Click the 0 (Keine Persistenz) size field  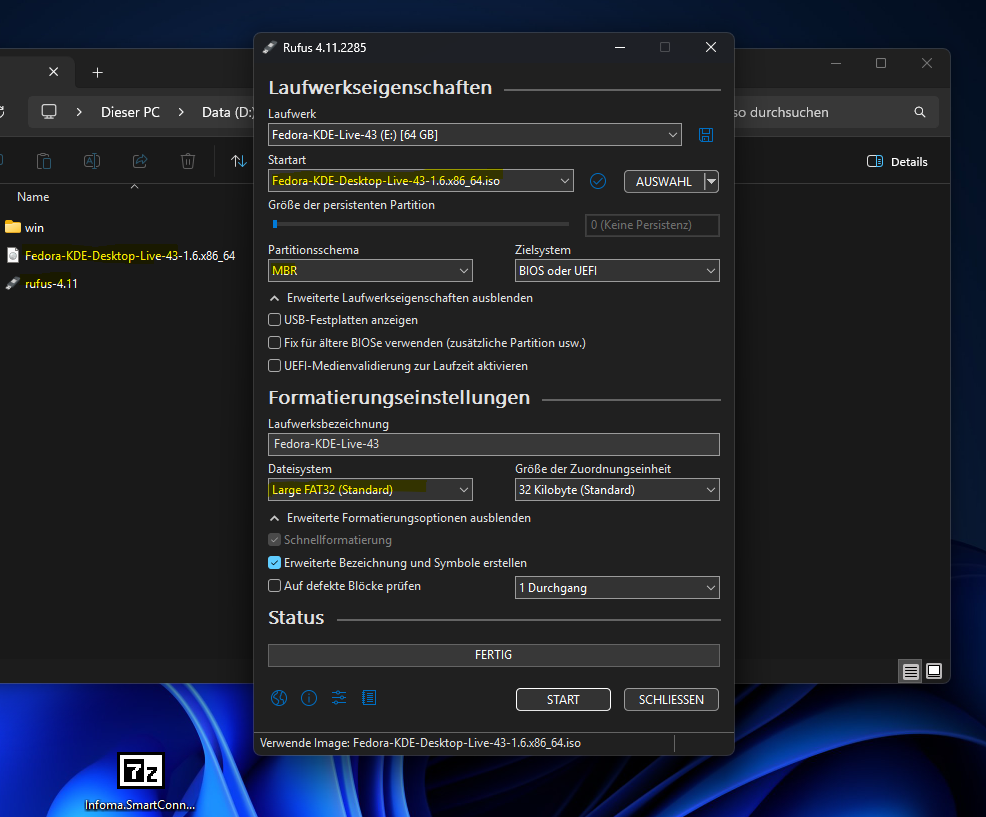pos(652,225)
